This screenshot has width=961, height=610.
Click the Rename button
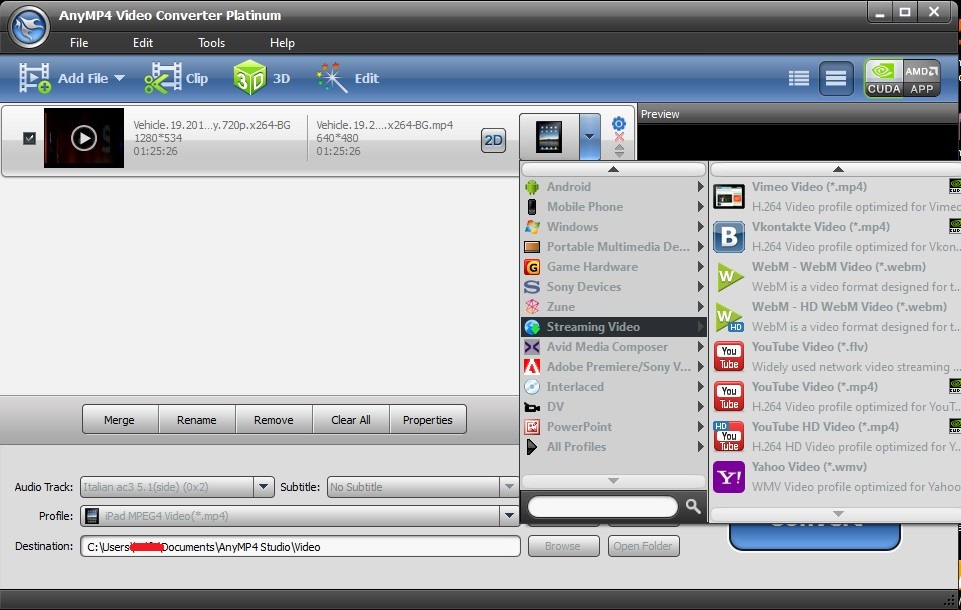point(197,419)
